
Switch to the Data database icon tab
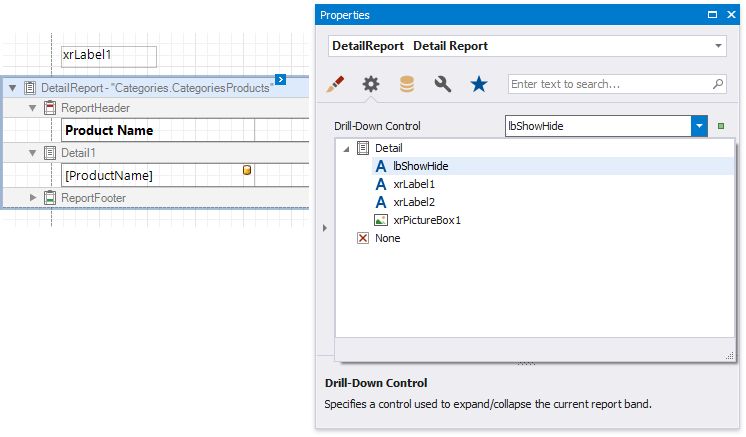[x=406, y=85]
